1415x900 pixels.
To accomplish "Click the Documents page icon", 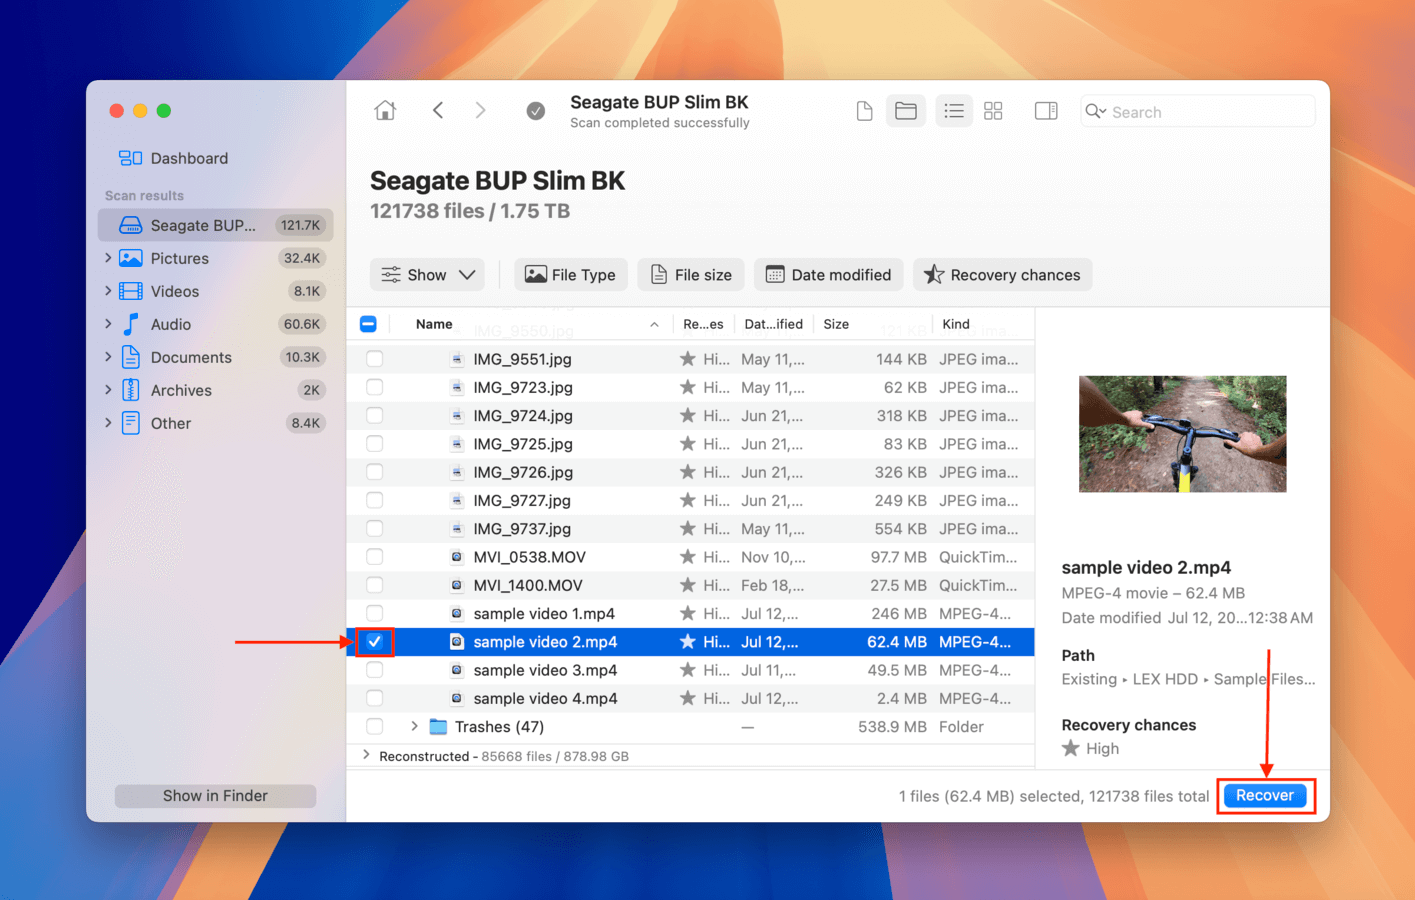I will pos(131,357).
